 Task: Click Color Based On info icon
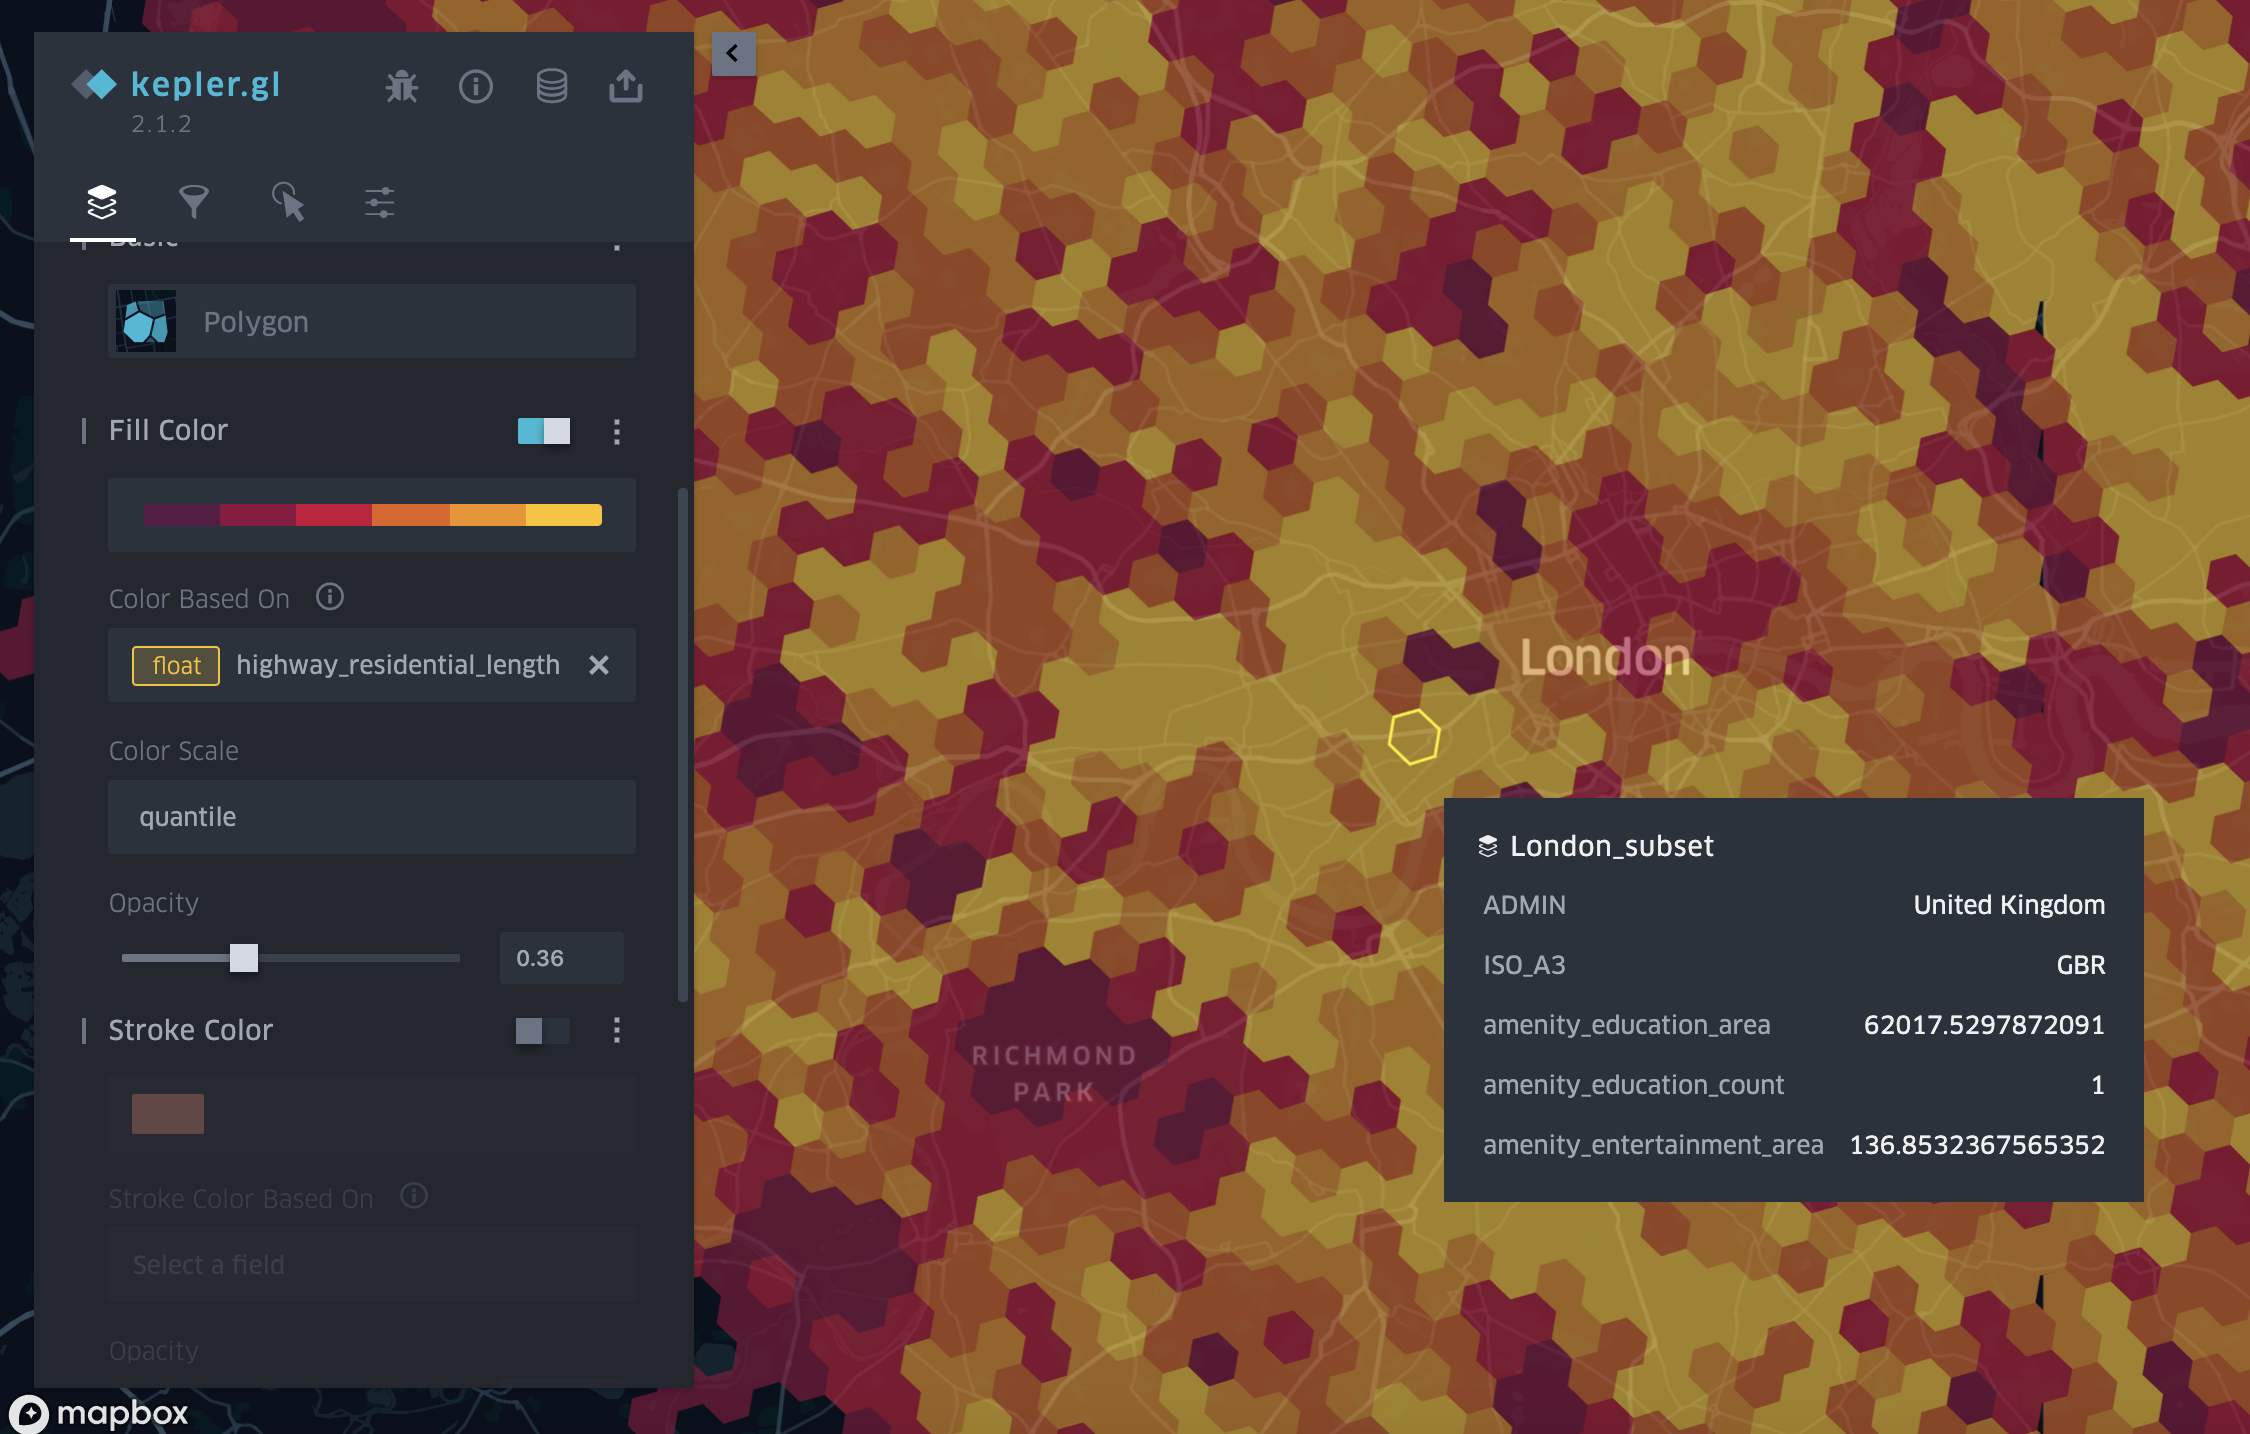[x=330, y=597]
